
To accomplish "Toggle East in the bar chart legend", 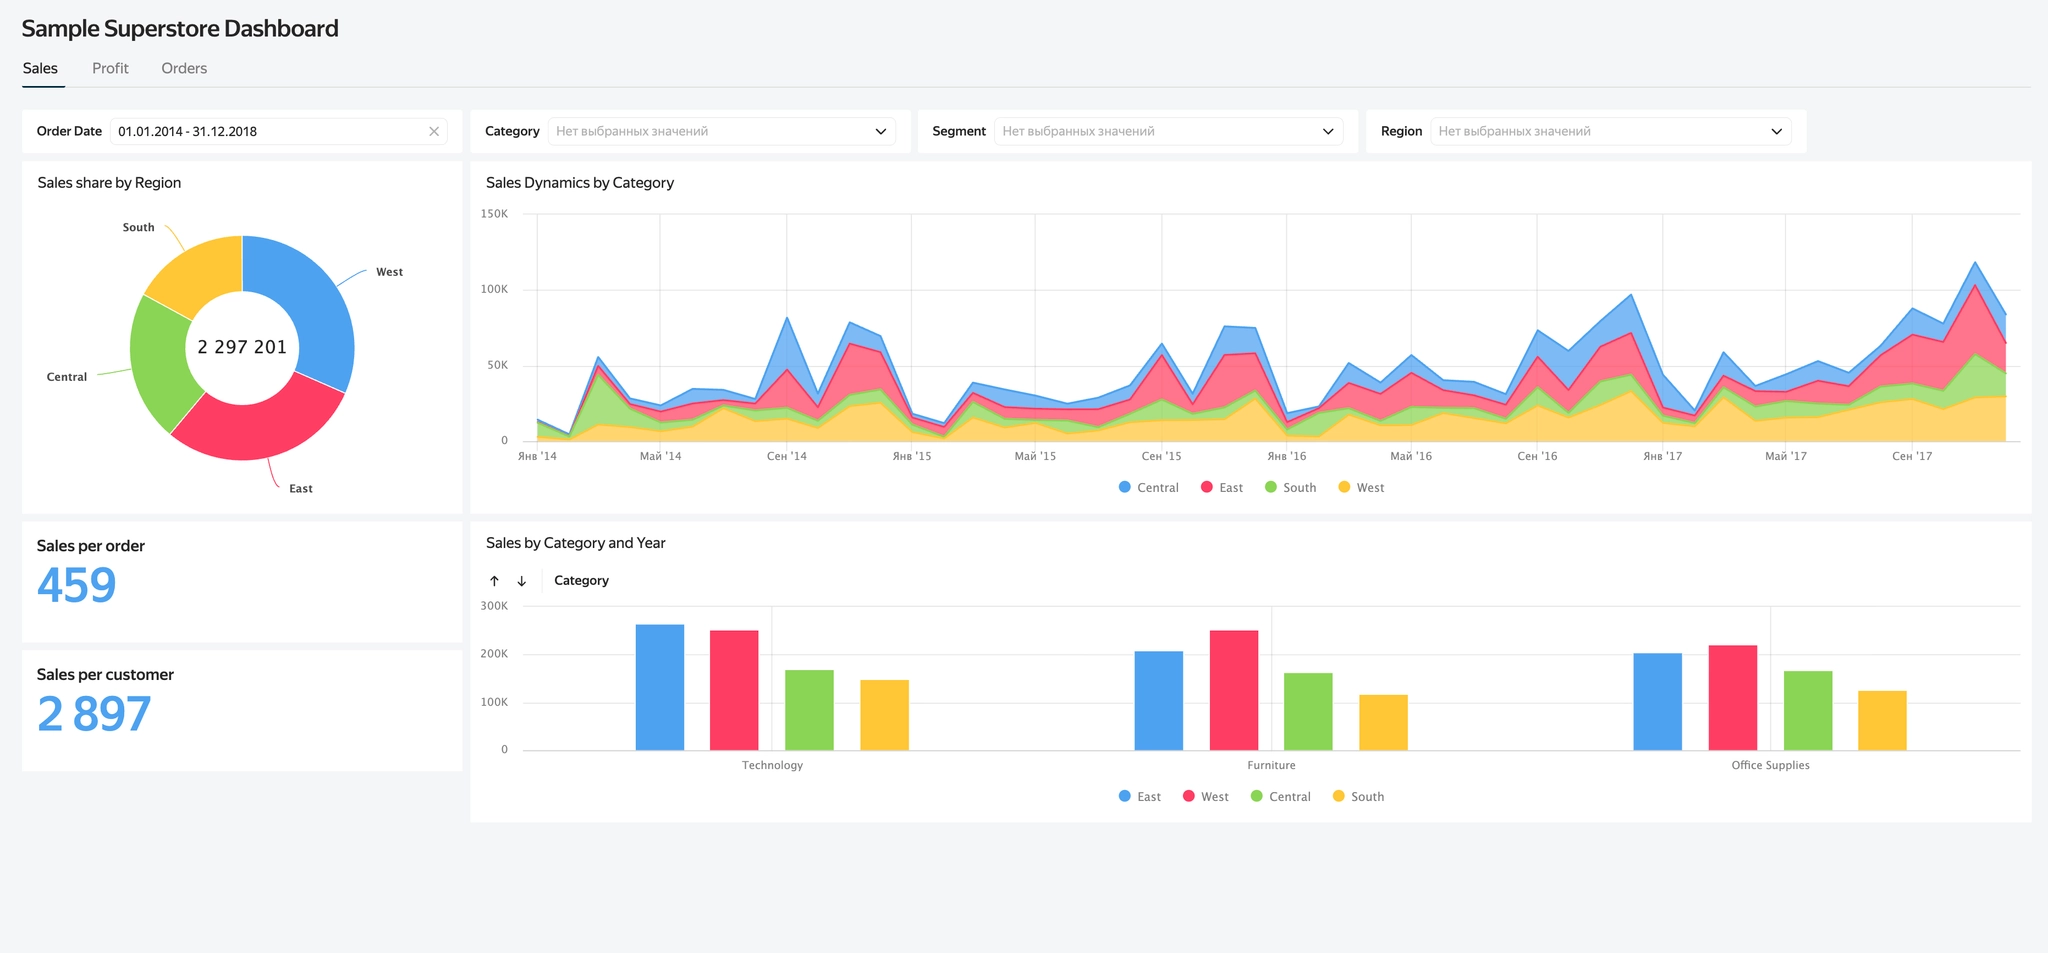I will point(1139,797).
